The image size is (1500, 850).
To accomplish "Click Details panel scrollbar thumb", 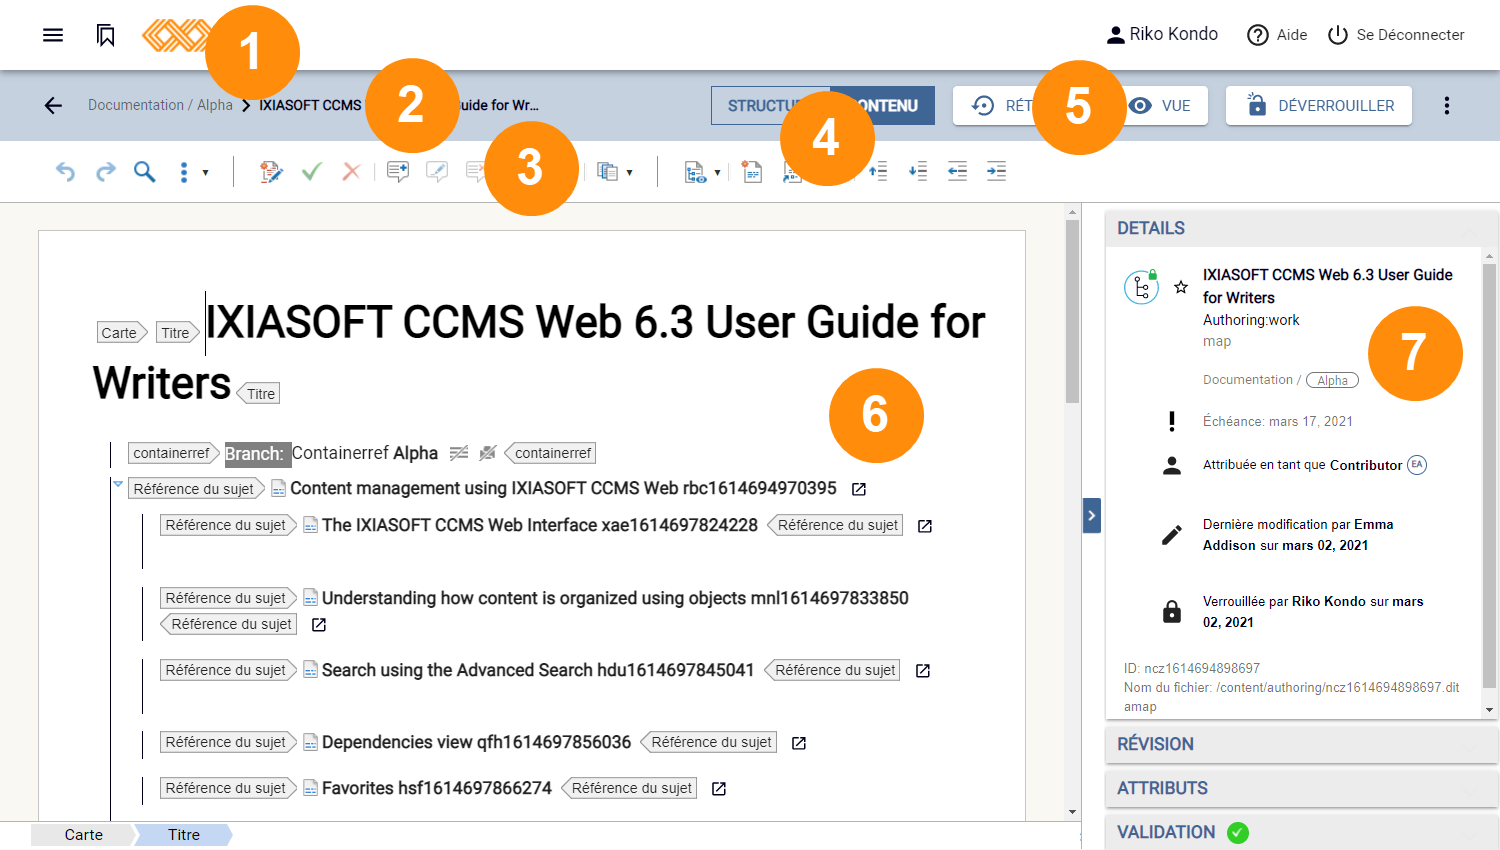I will click(x=1490, y=475).
